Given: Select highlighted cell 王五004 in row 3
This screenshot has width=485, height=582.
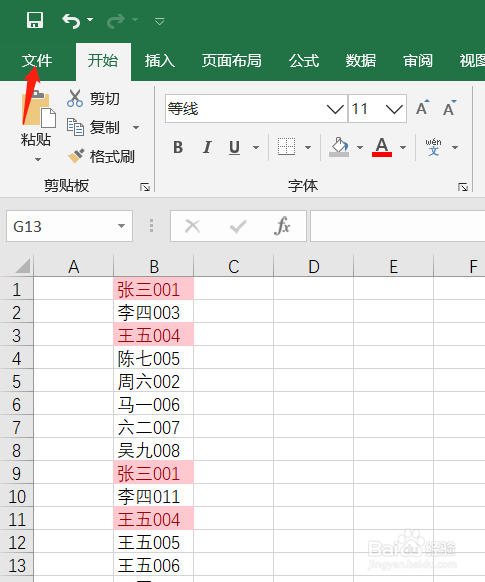Looking at the screenshot, I should pos(154,335).
